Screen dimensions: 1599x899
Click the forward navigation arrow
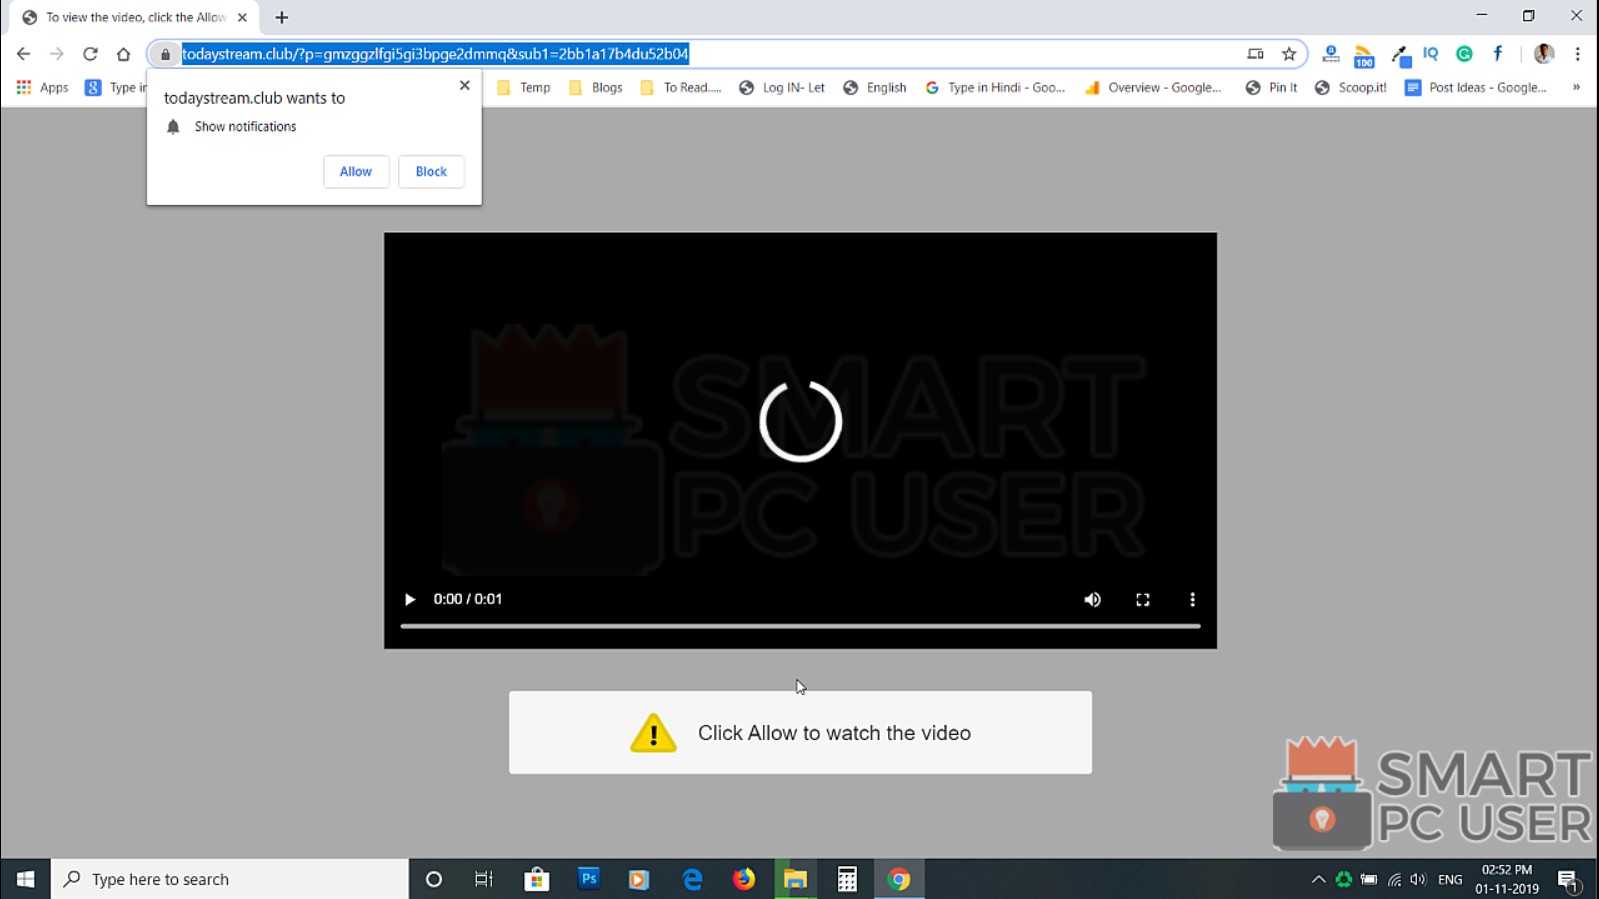coord(57,54)
